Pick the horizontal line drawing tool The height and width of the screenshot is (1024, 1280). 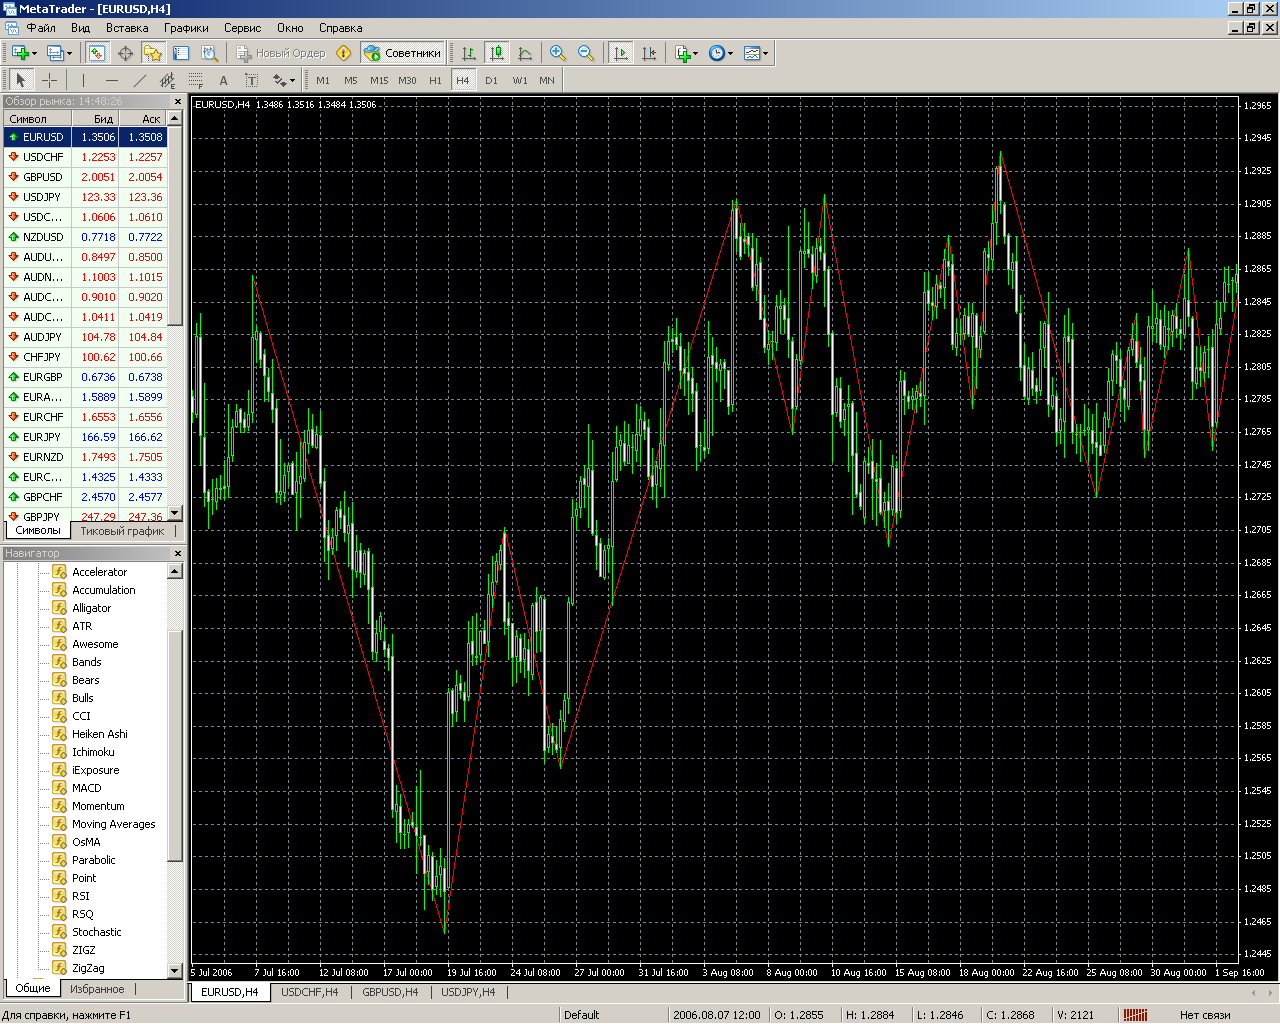pyautogui.click(x=111, y=80)
